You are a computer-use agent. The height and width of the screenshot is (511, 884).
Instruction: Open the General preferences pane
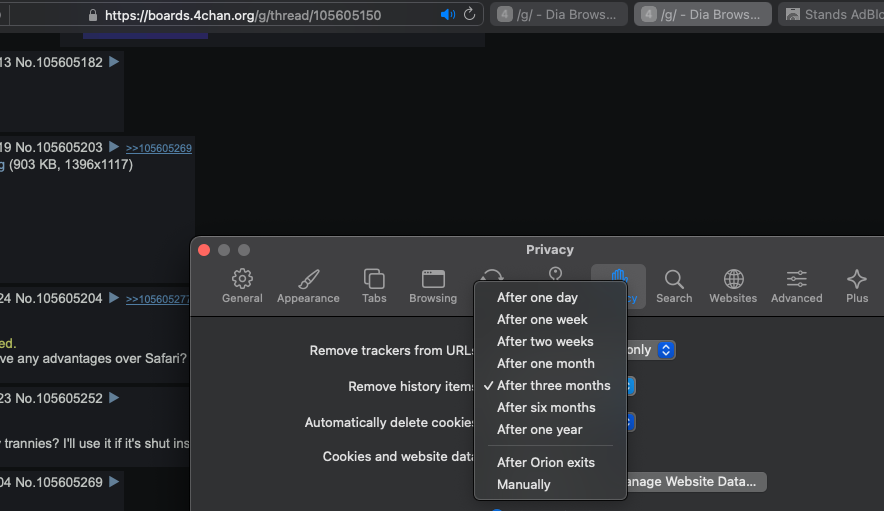pos(242,286)
